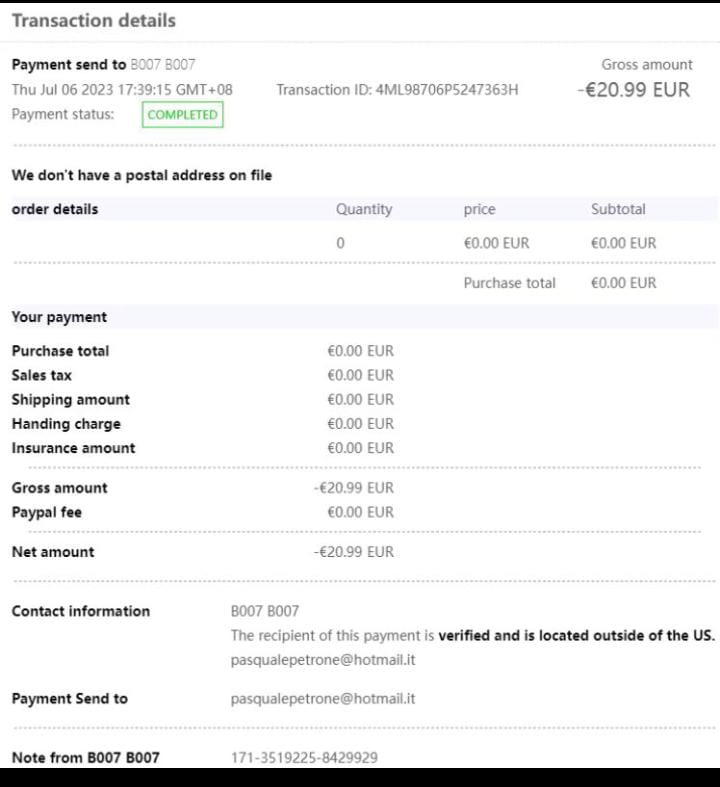Click the Net amount value -€20.99 EUR
This screenshot has height=787, width=720.
(x=354, y=552)
